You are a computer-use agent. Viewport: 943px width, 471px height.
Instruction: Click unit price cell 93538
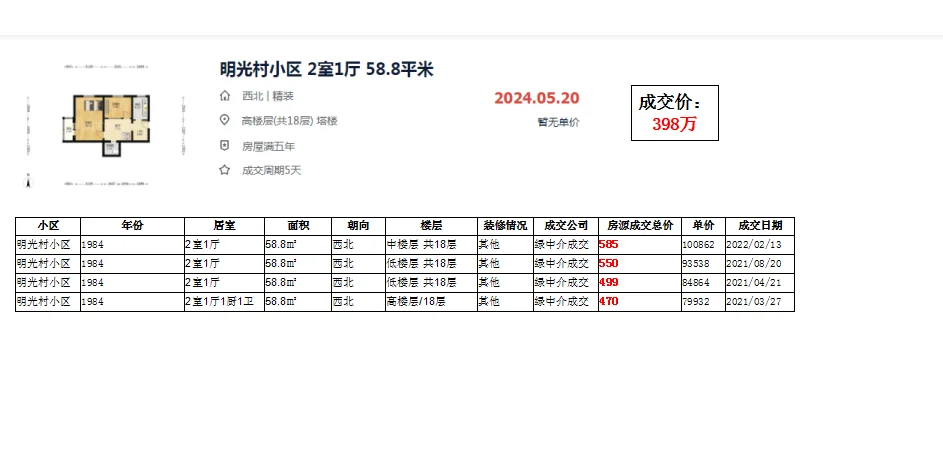tap(703, 263)
